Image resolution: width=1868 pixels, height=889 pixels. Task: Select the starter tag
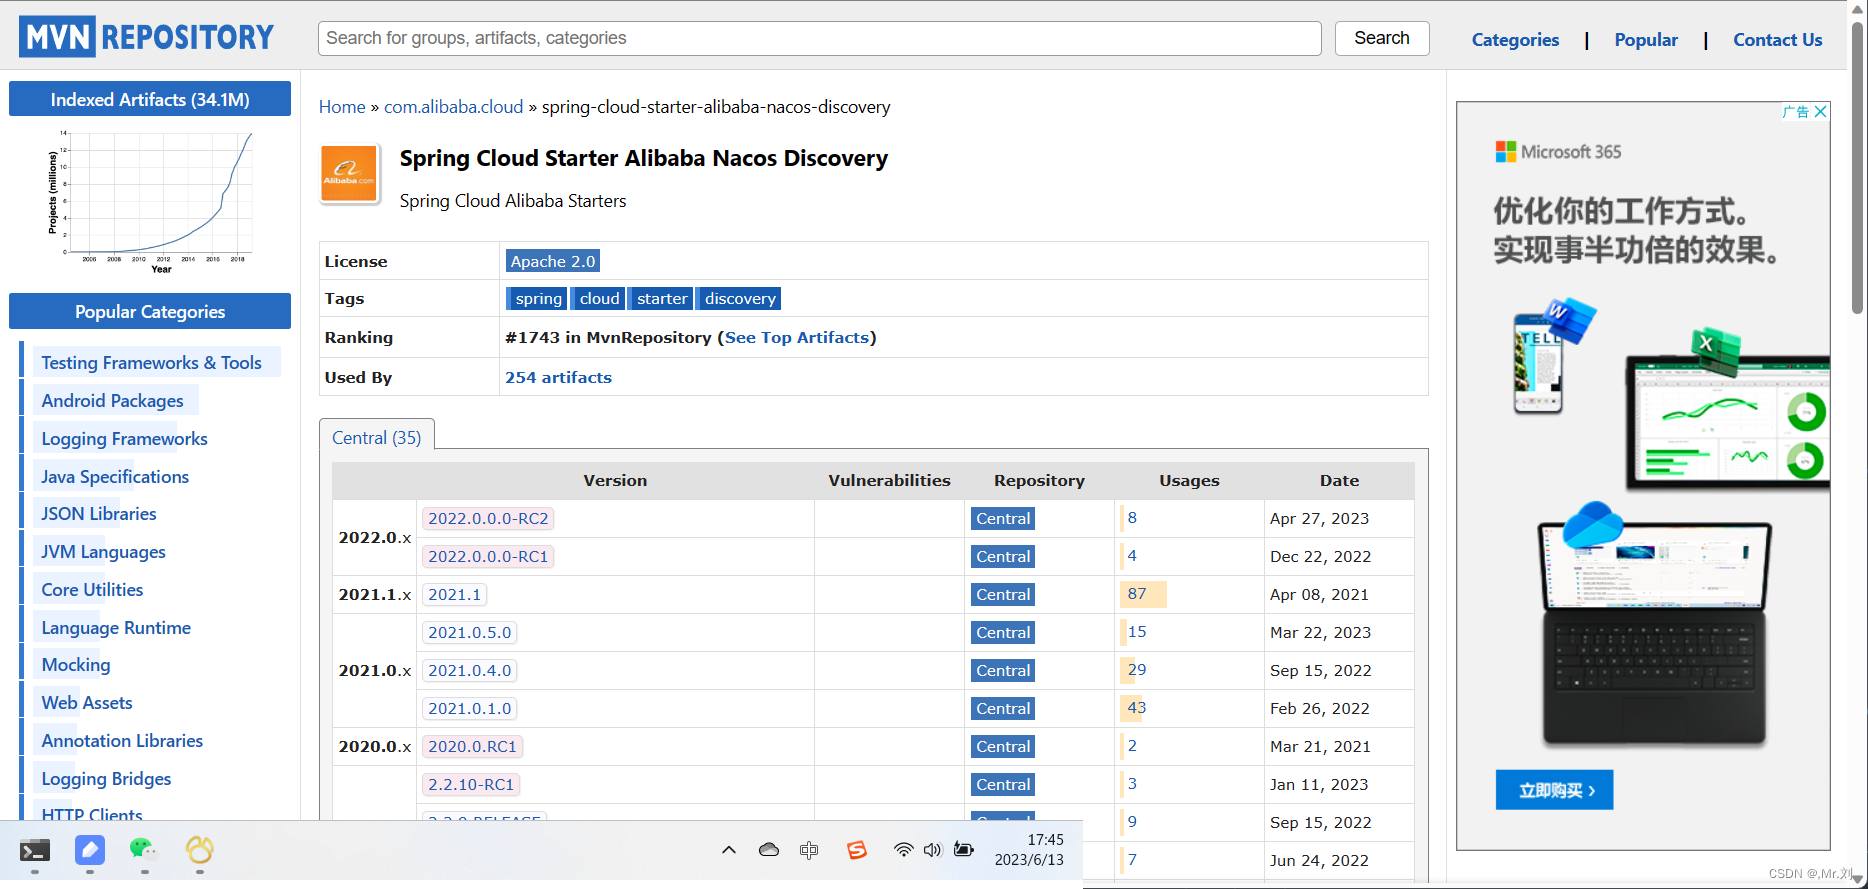coord(661,298)
